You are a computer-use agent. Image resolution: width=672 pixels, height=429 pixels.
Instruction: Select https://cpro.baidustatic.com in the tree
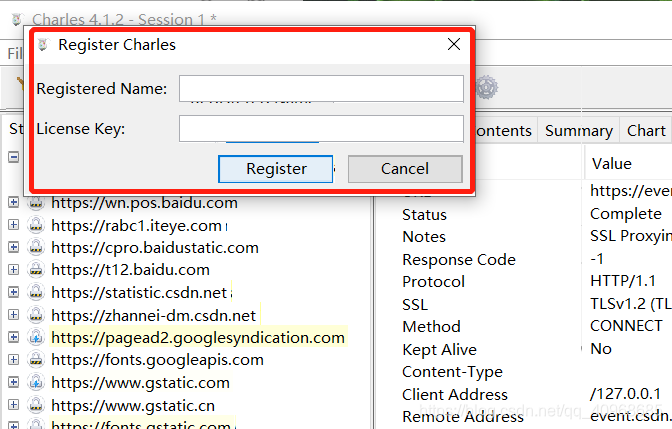(155, 248)
